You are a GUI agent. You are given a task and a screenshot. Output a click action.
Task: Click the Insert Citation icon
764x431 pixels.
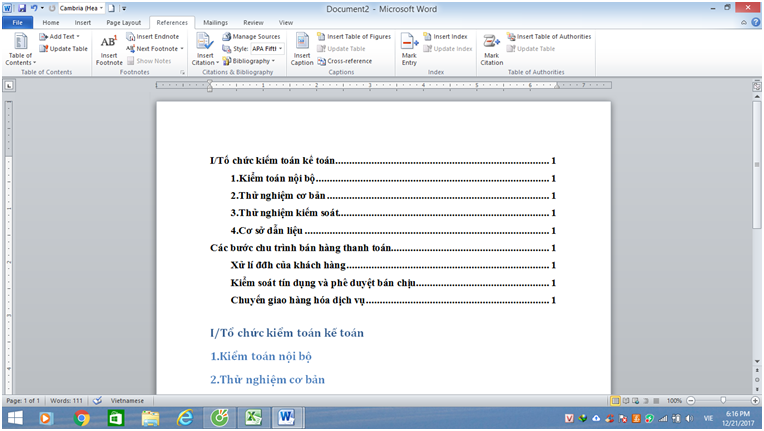point(204,49)
